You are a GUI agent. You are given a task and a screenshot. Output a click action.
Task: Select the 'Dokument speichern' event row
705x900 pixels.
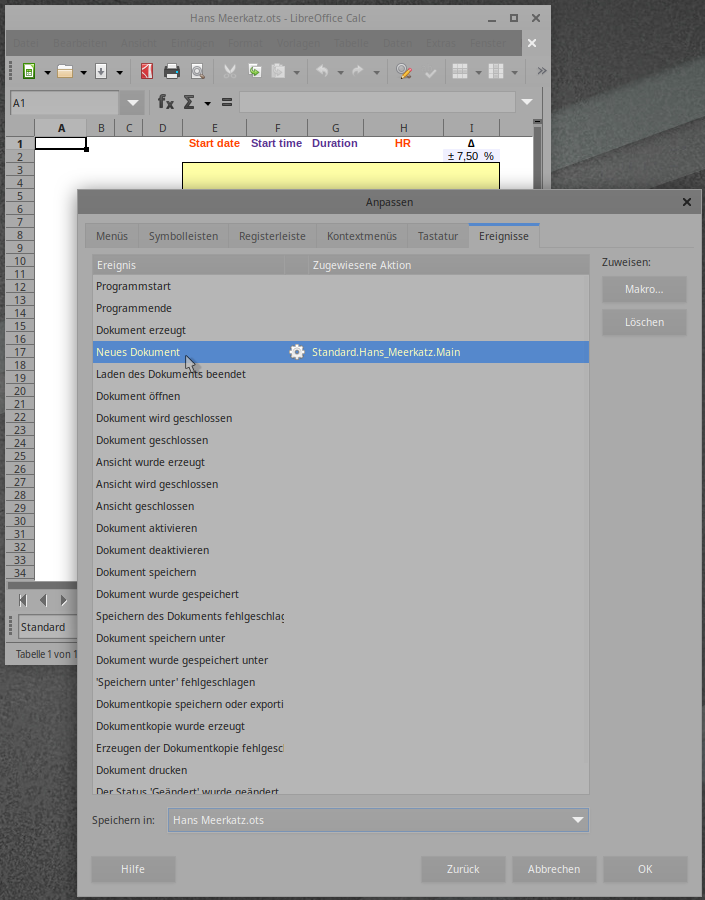[341, 572]
